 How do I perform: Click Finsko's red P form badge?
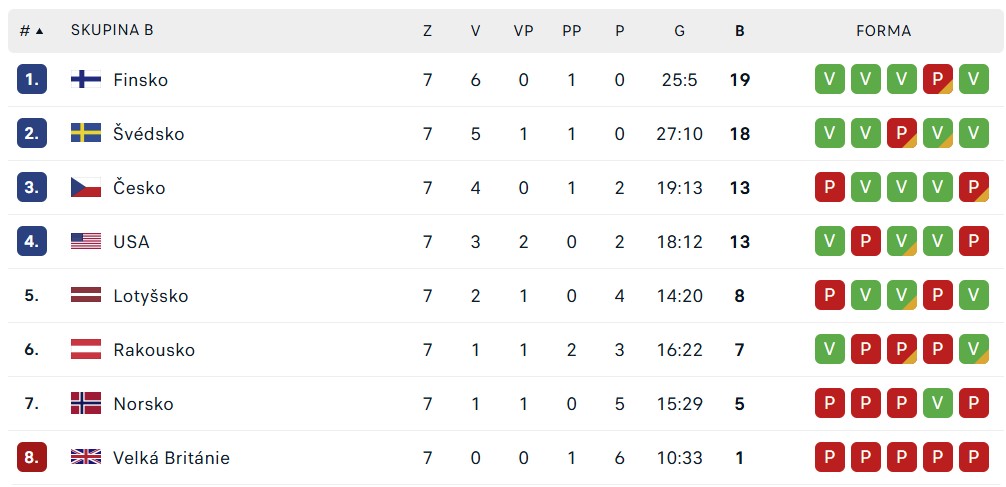pyautogui.click(x=937, y=80)
